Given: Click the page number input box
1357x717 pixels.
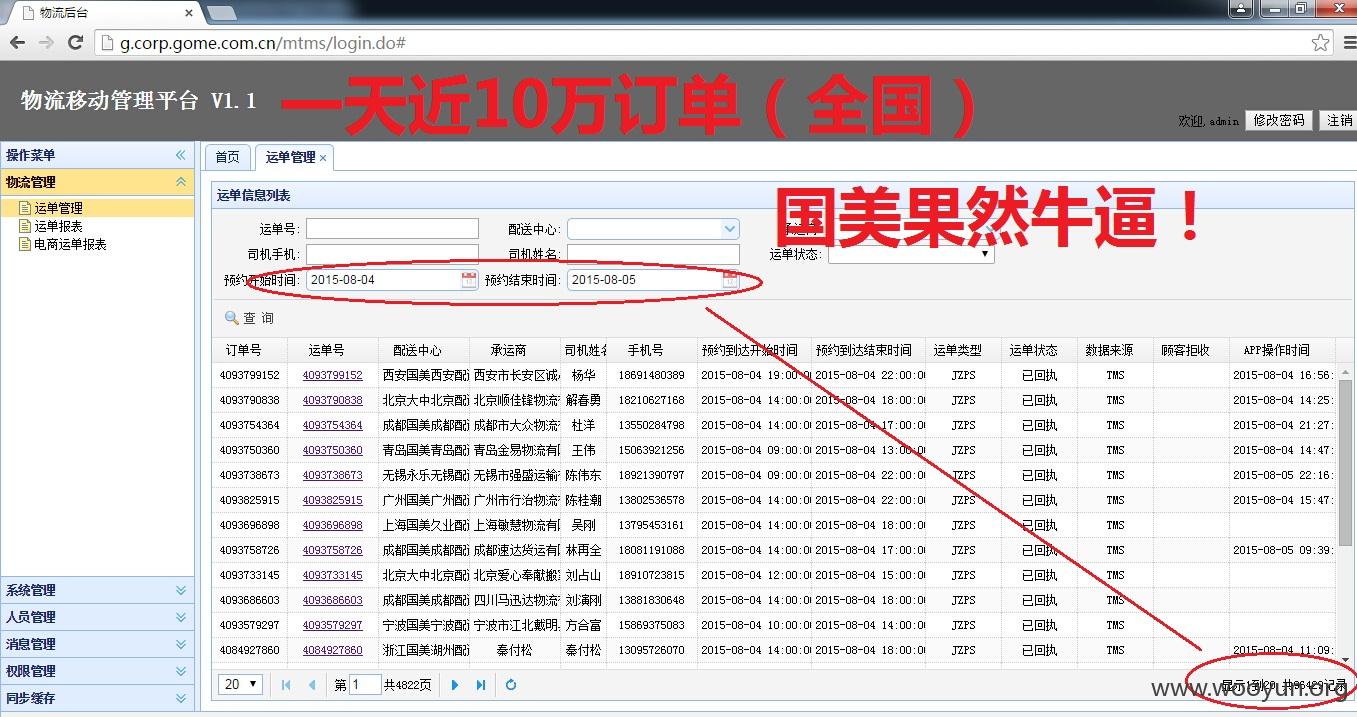Looking at the screenshot, I should pos(365,685).
